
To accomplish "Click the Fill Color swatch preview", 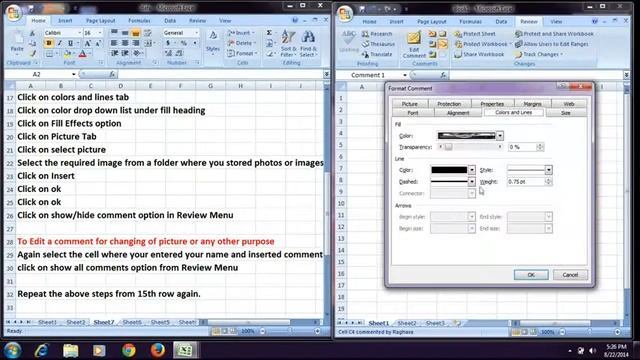I will [466, 136].
